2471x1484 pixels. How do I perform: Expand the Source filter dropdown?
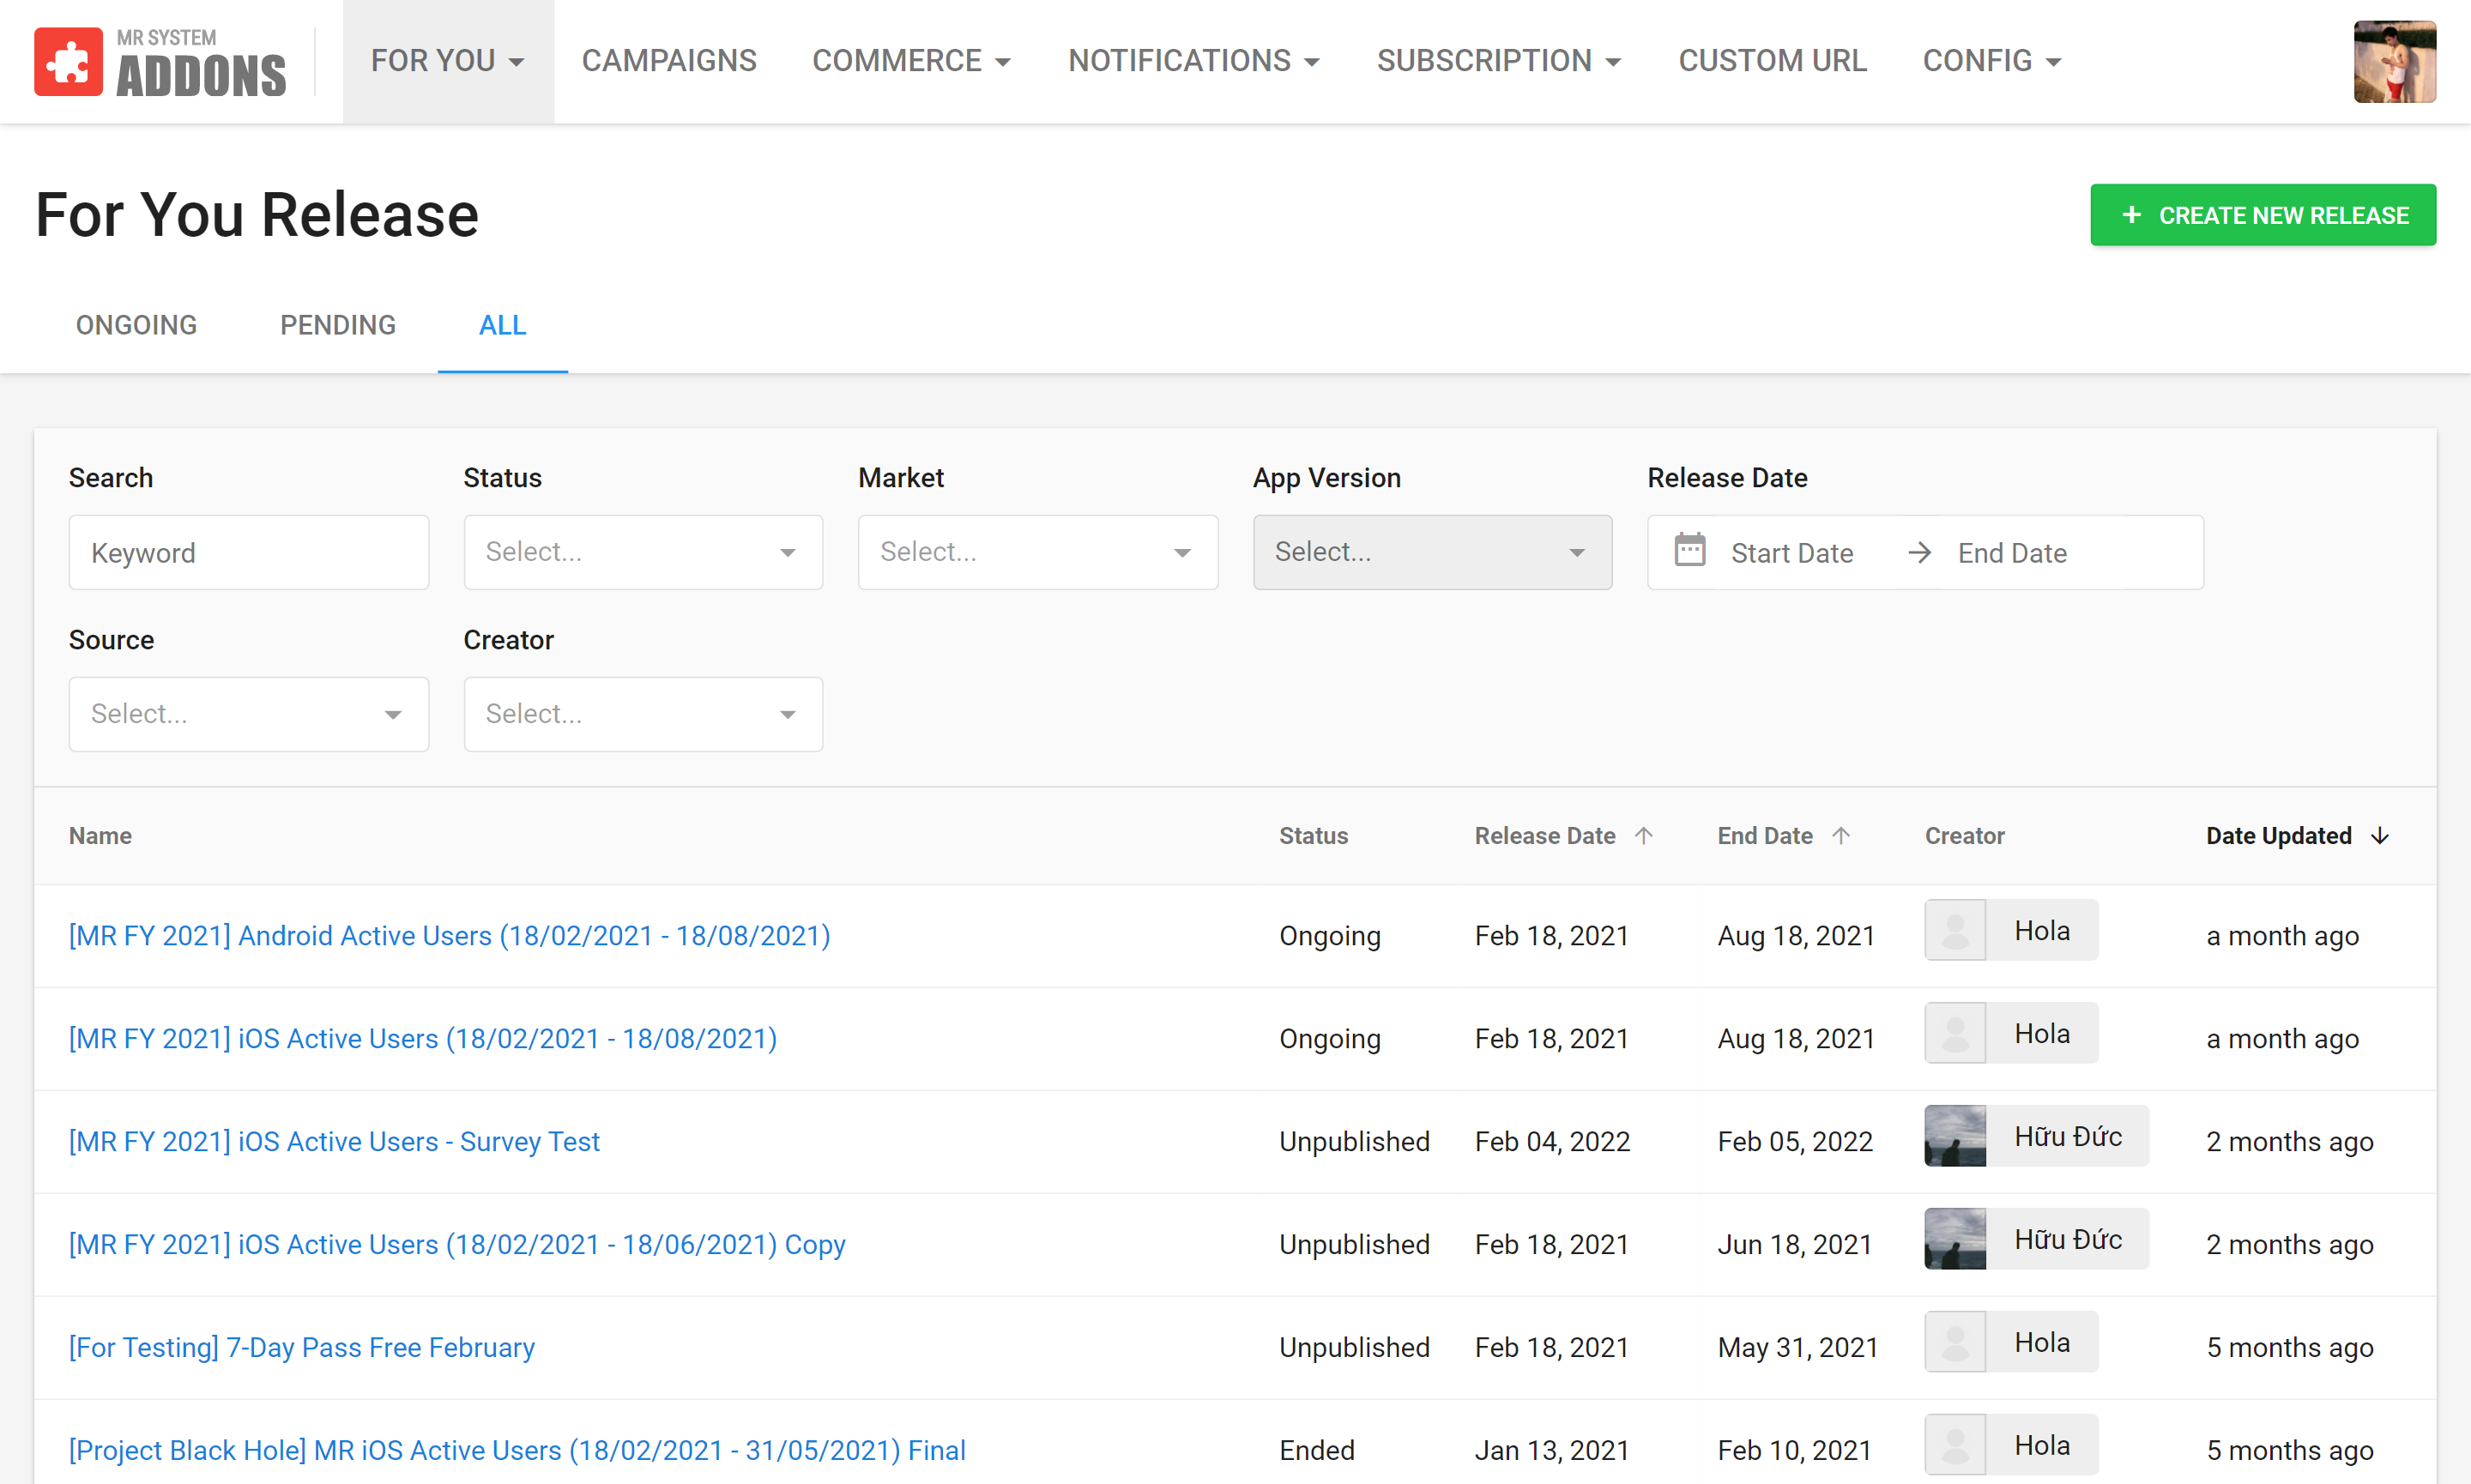tap(248, 714)
